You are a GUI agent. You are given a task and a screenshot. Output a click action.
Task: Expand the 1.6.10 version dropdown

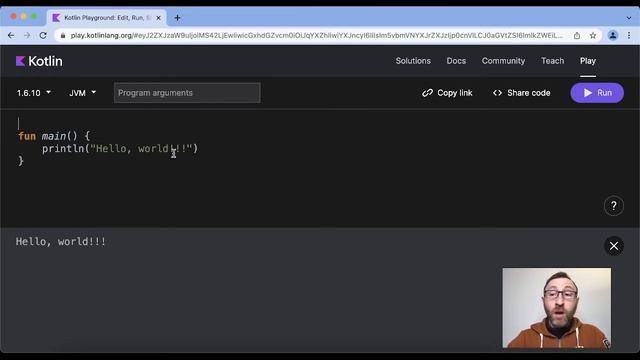(x=33, y=93)
